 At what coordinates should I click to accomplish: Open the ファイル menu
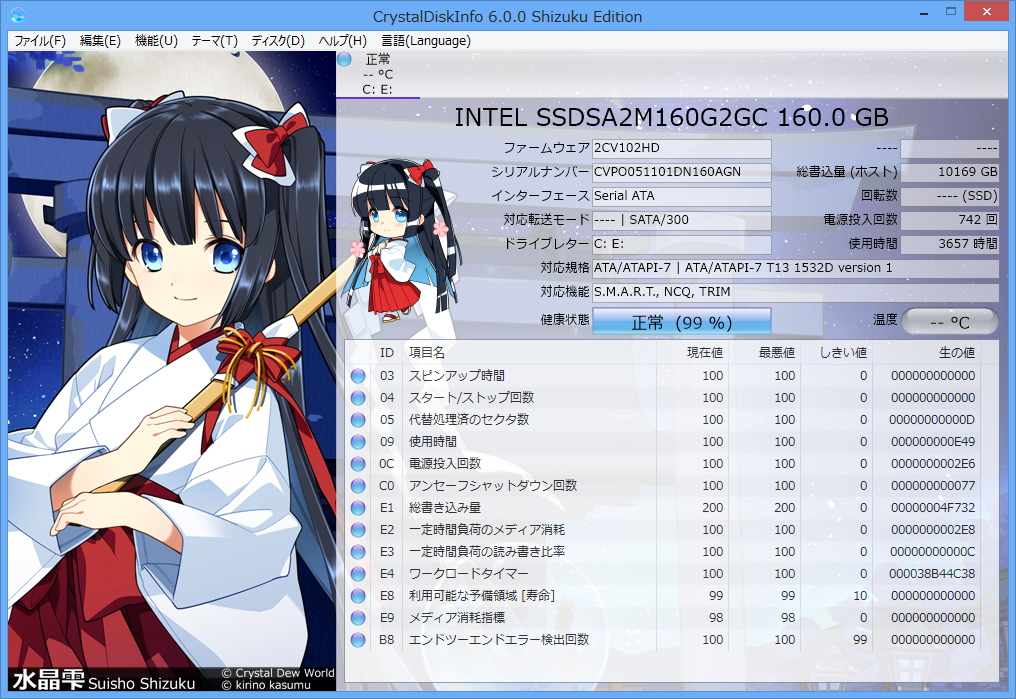pos(37,41)
